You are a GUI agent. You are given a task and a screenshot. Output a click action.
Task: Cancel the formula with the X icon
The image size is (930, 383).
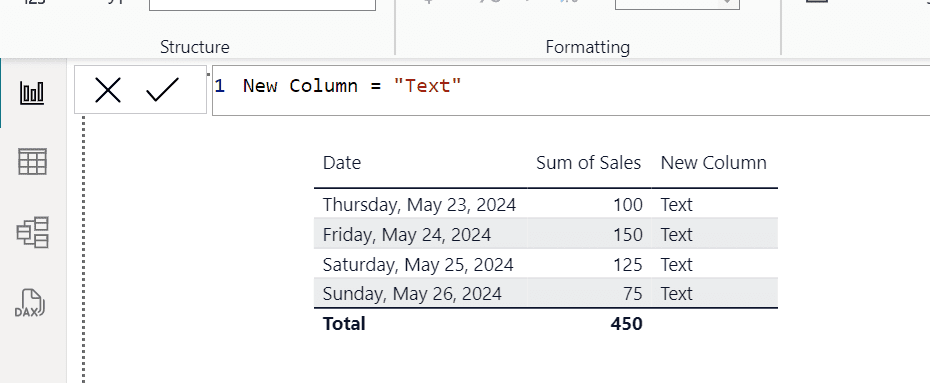click(108, 91)
